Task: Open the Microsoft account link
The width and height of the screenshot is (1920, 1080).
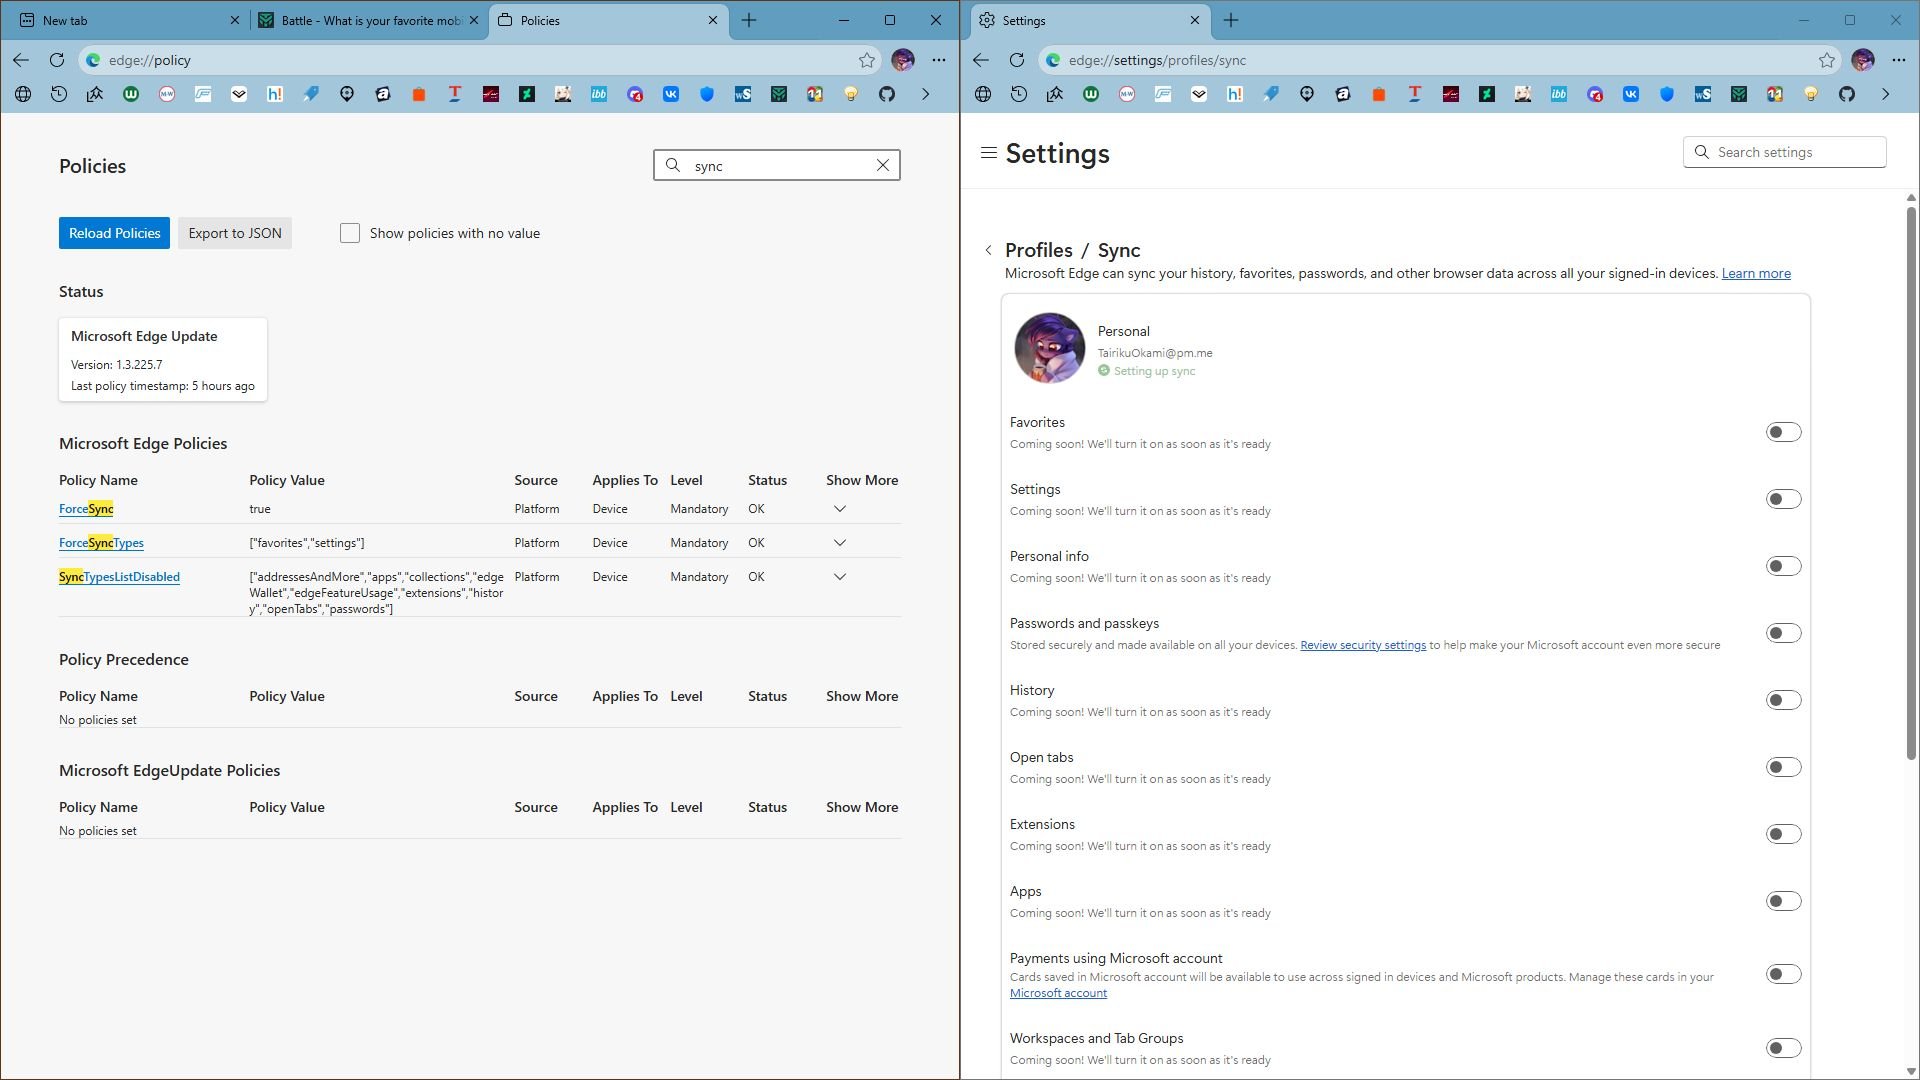Action: click(x=1058, y=993)
